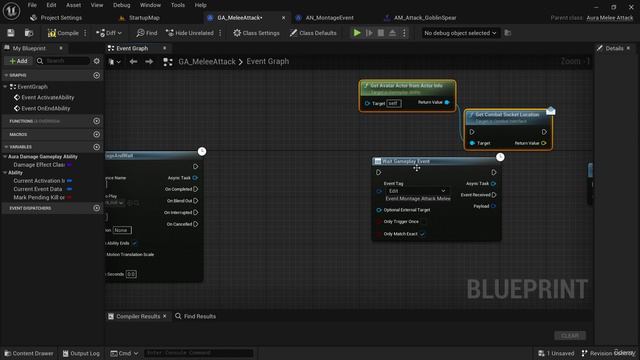Collapse the EventGraph tree node
The height and width of the screenshot is (360, 640).
click(5, 87)
